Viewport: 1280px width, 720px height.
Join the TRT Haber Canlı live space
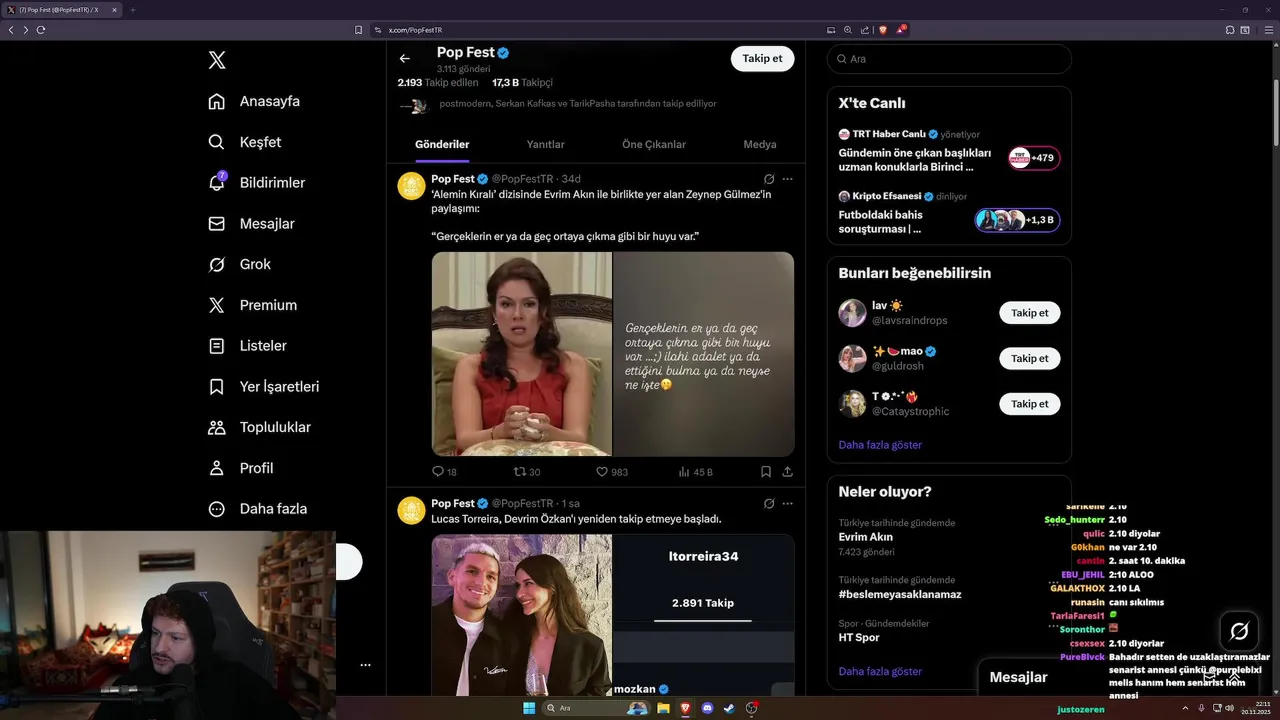(1034, 158)
